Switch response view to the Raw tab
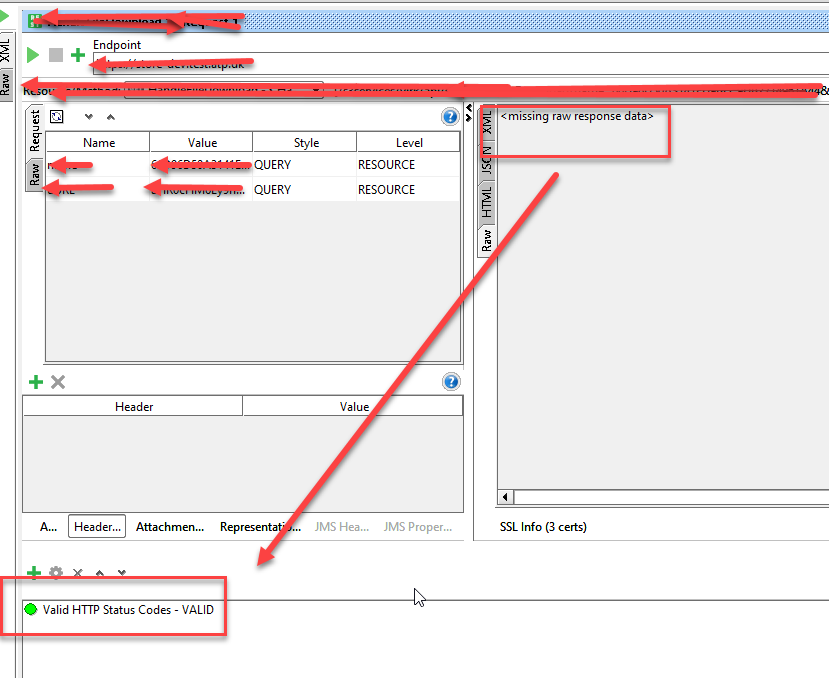The image size is (829, 678). pyautogui.click(x=487, y=241)
